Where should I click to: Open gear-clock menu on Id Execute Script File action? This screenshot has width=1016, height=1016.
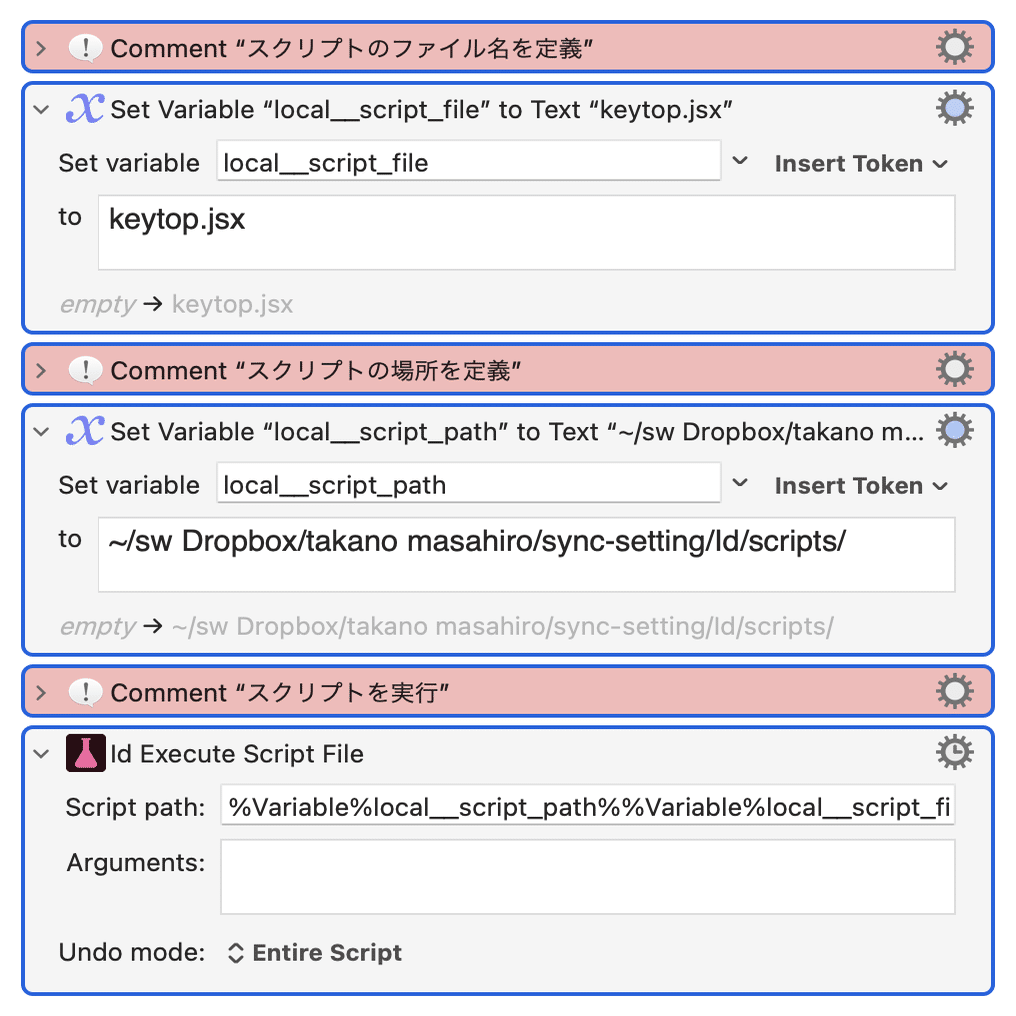click(954, 753)
